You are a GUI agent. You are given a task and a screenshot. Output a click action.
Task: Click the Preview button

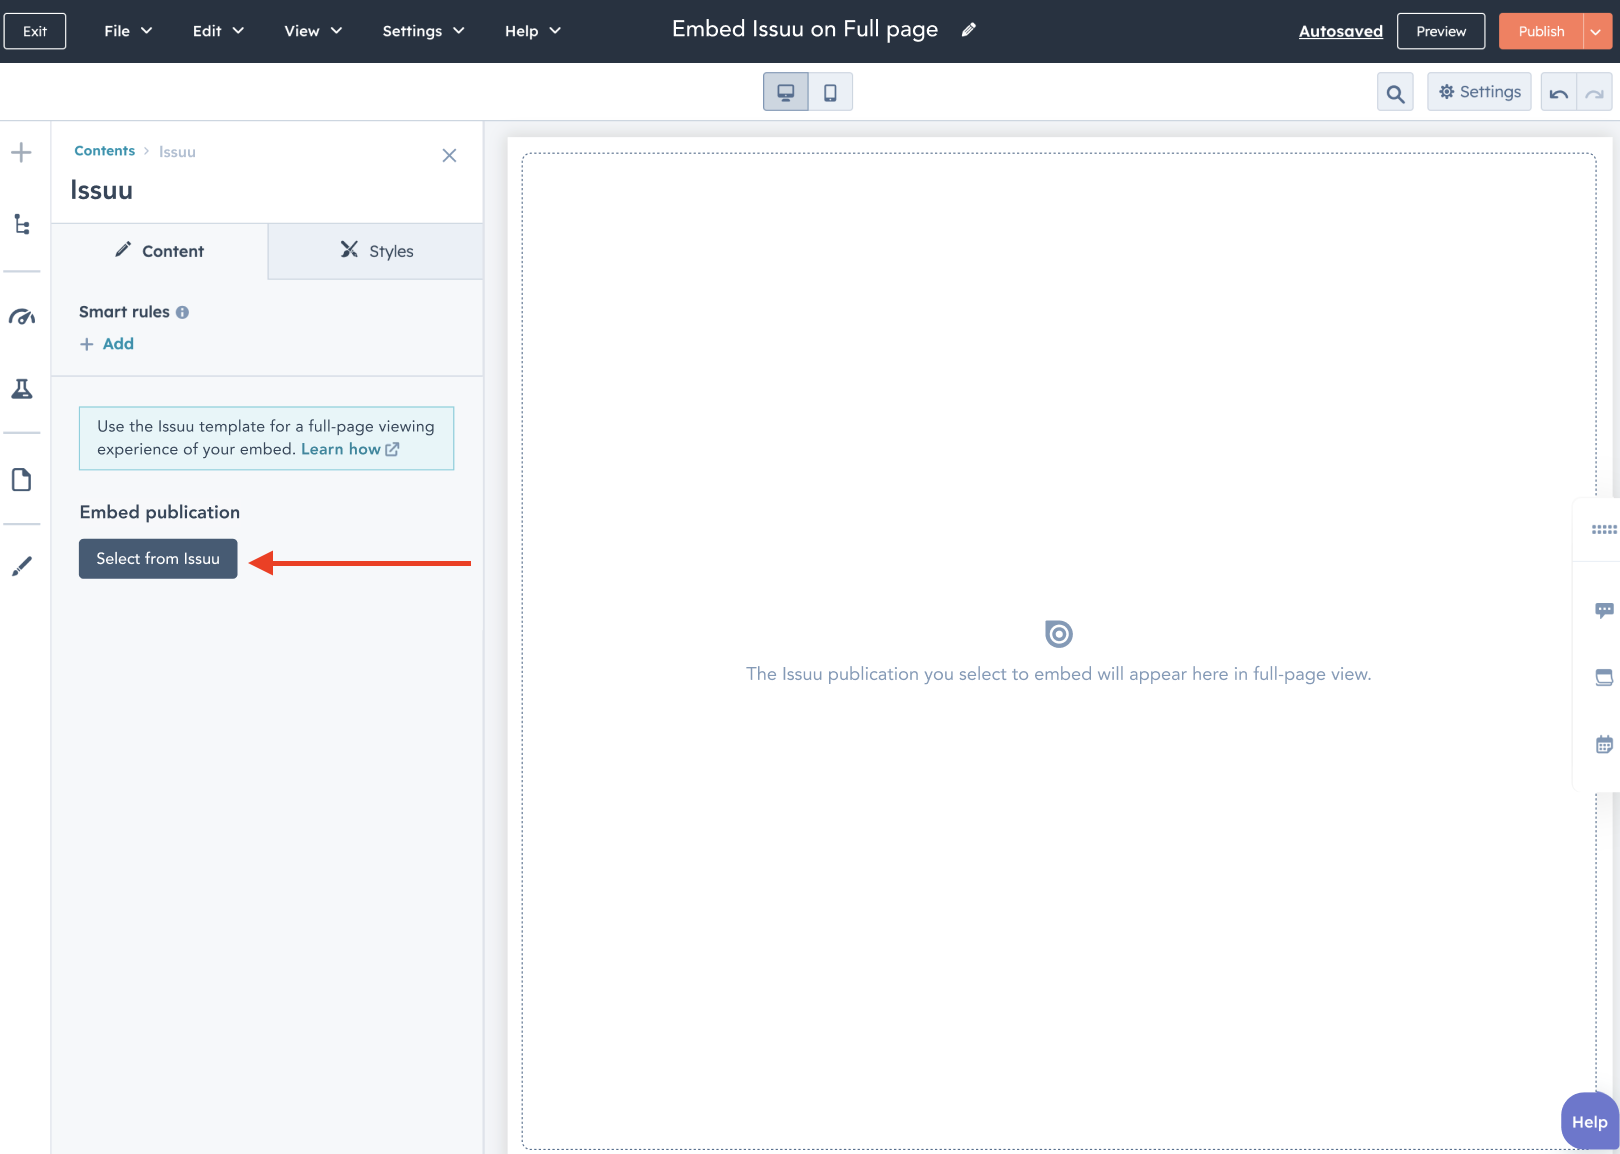pyautogui.click(x=1441, y=31)
